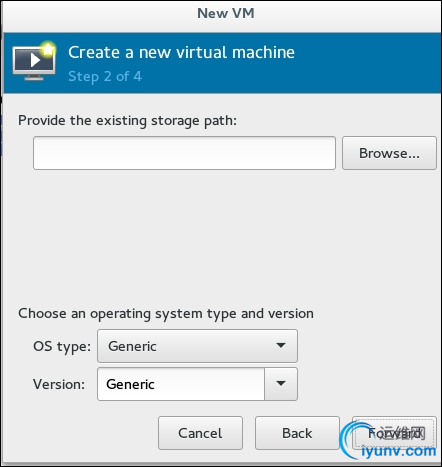Click the Step 2 of 4 text
This screenshot has width=442, height=467.
pos(105,77)
